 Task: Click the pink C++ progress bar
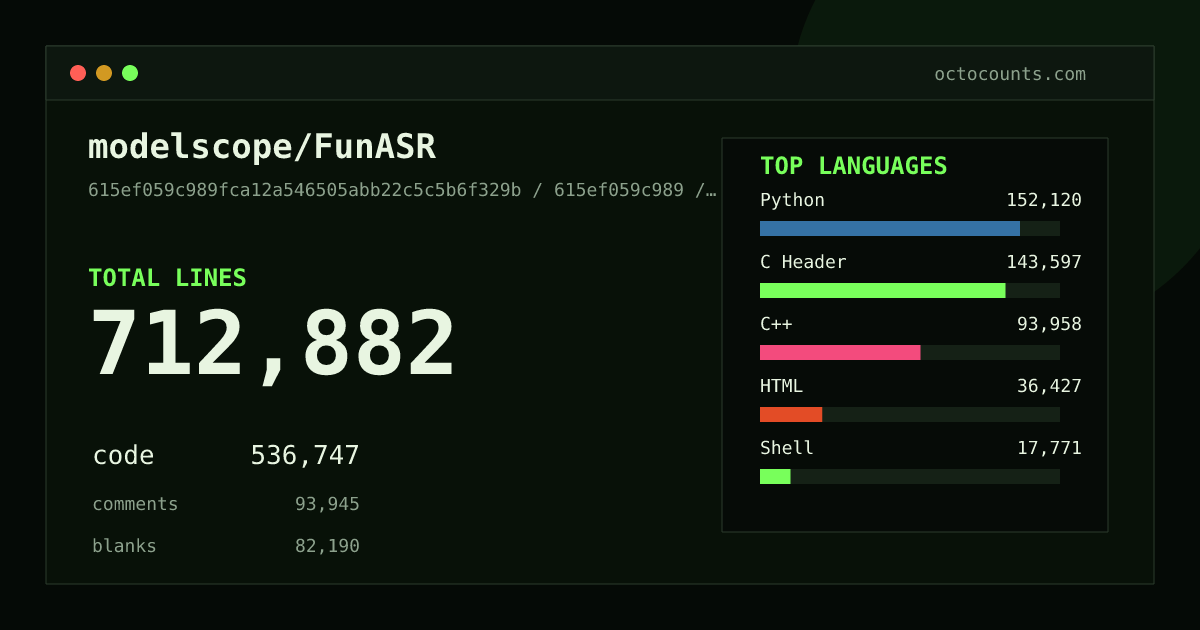pos(840,352)
